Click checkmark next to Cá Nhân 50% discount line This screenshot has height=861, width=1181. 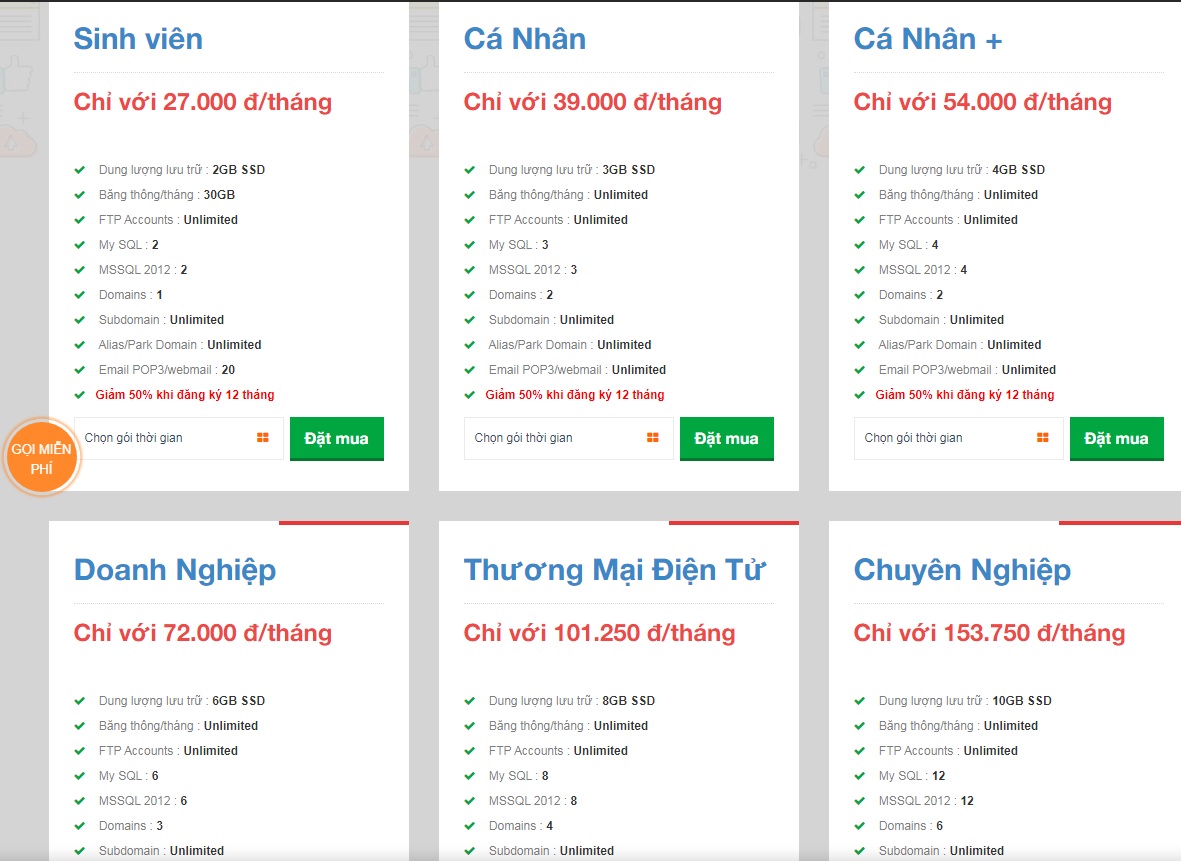[470, 395]
